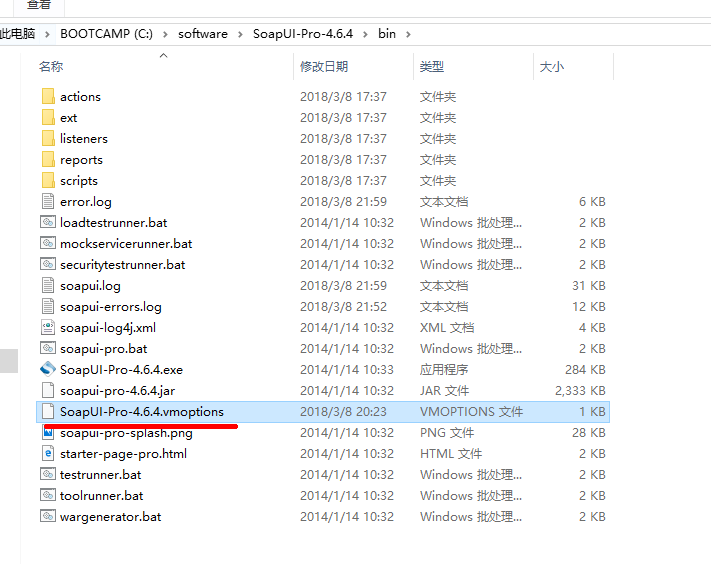The width and height of the screenshot is (711, 564).
Task: Click the 2014/1/14 10:33 date cell
Action: (x=347, y=370)
